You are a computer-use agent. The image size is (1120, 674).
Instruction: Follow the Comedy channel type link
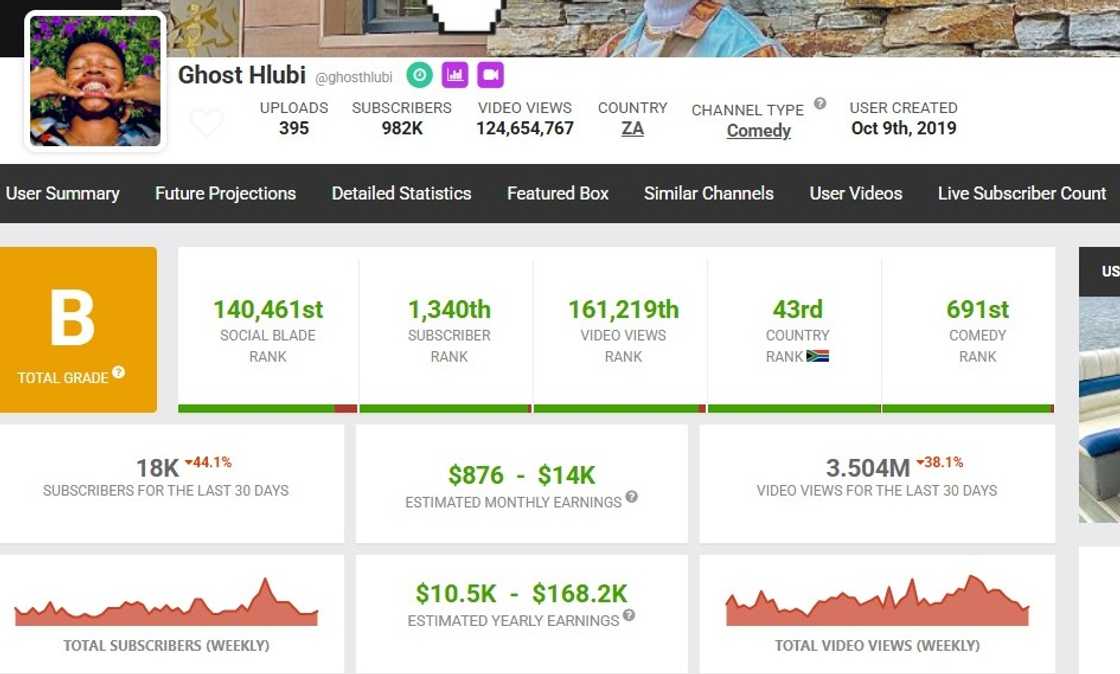[758, 131]
